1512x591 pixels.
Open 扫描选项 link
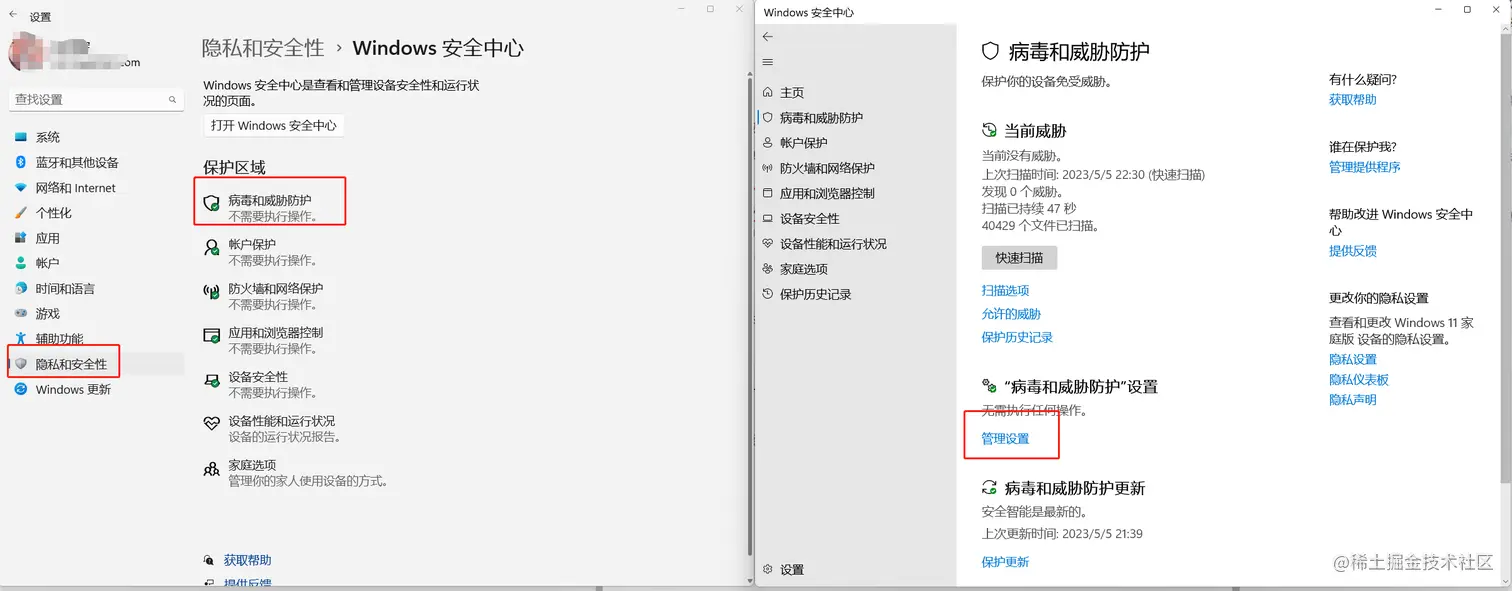click(1005, 290)
